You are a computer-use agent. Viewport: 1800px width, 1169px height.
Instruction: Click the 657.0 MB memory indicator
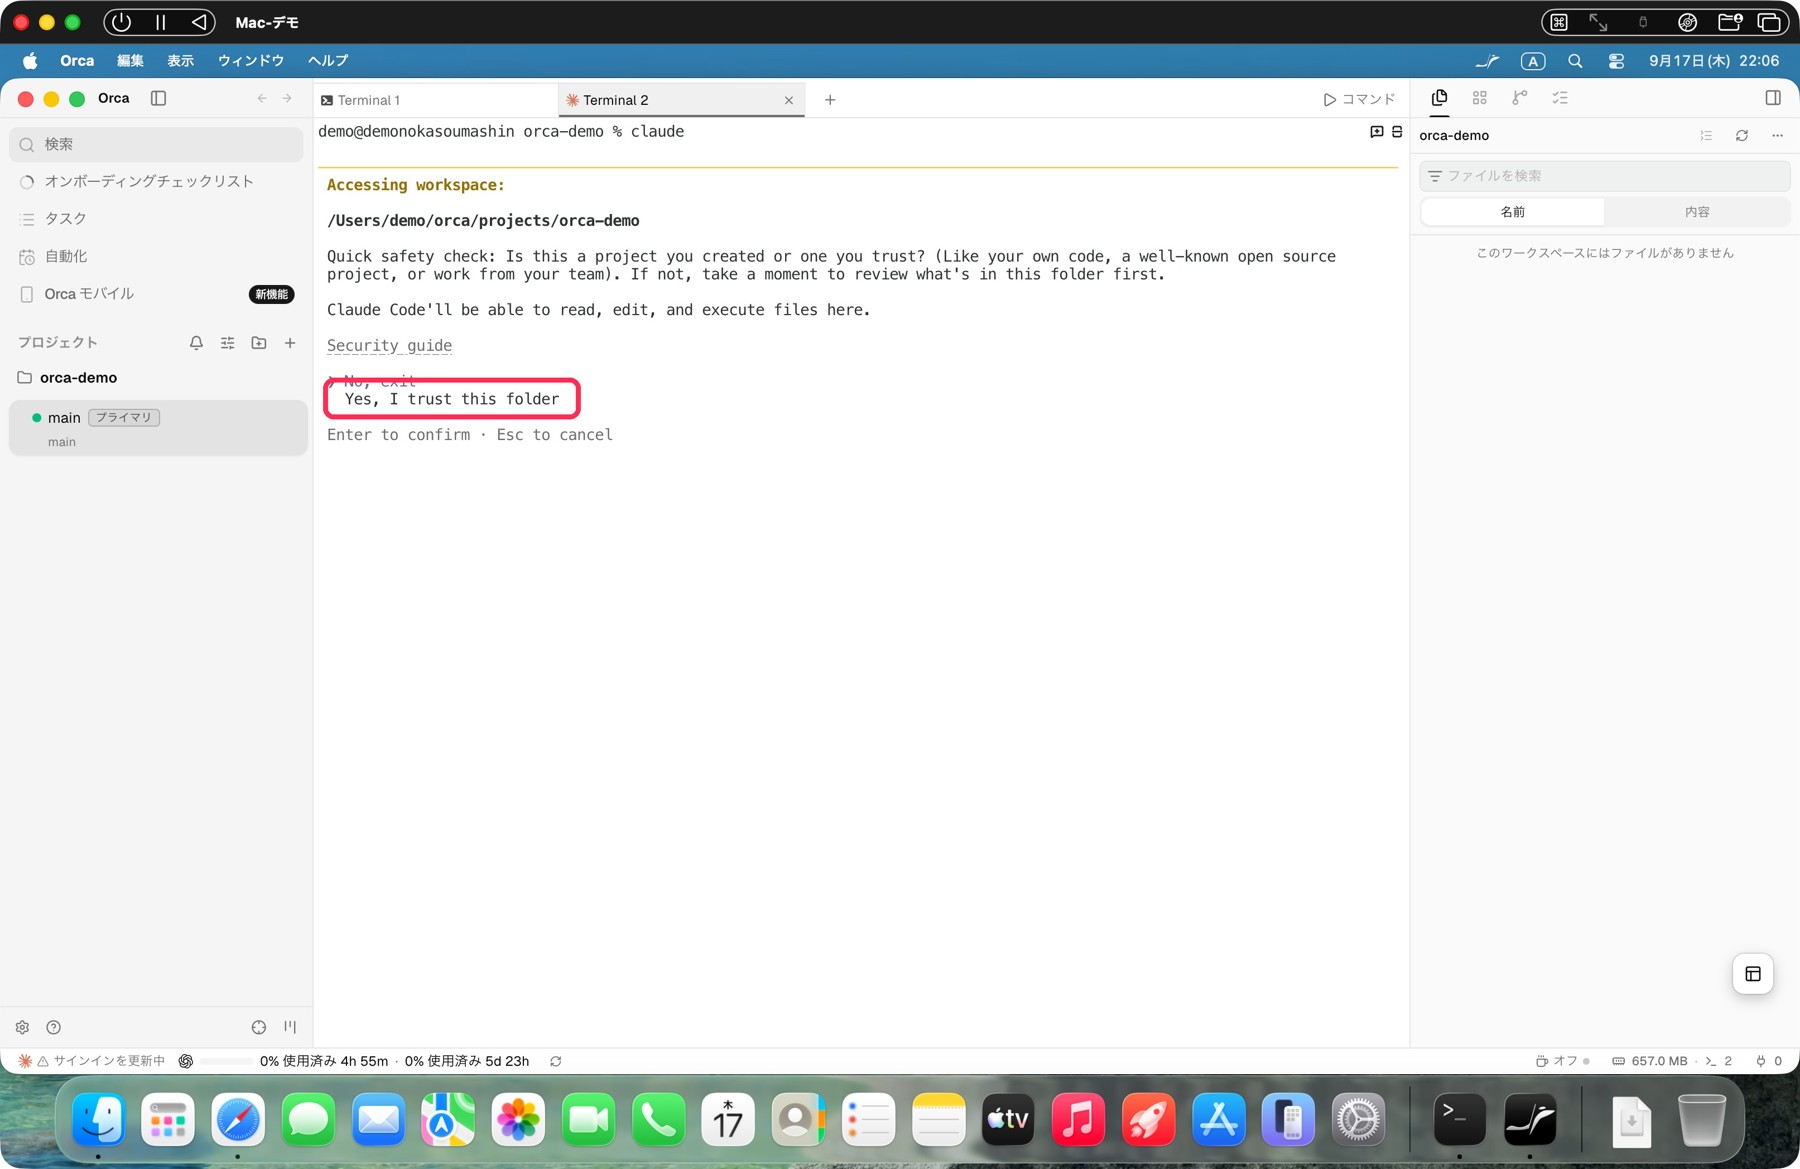tap(1650, 1061)
